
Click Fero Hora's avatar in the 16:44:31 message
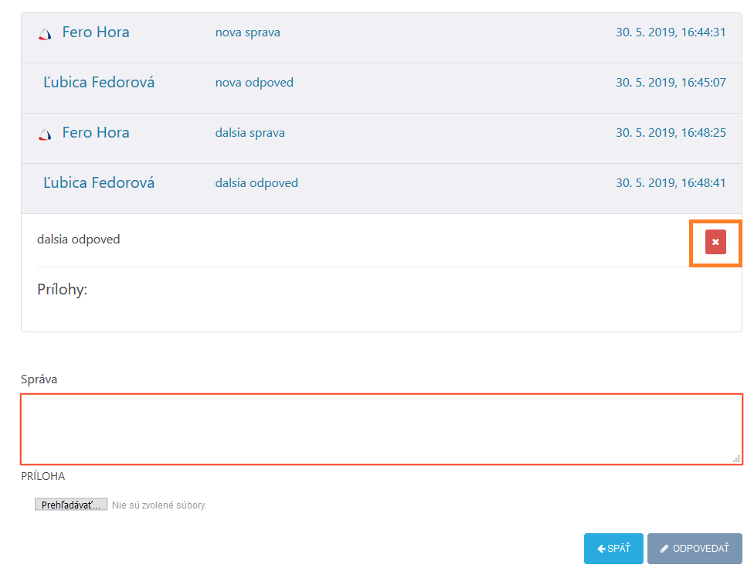point(44,34)
